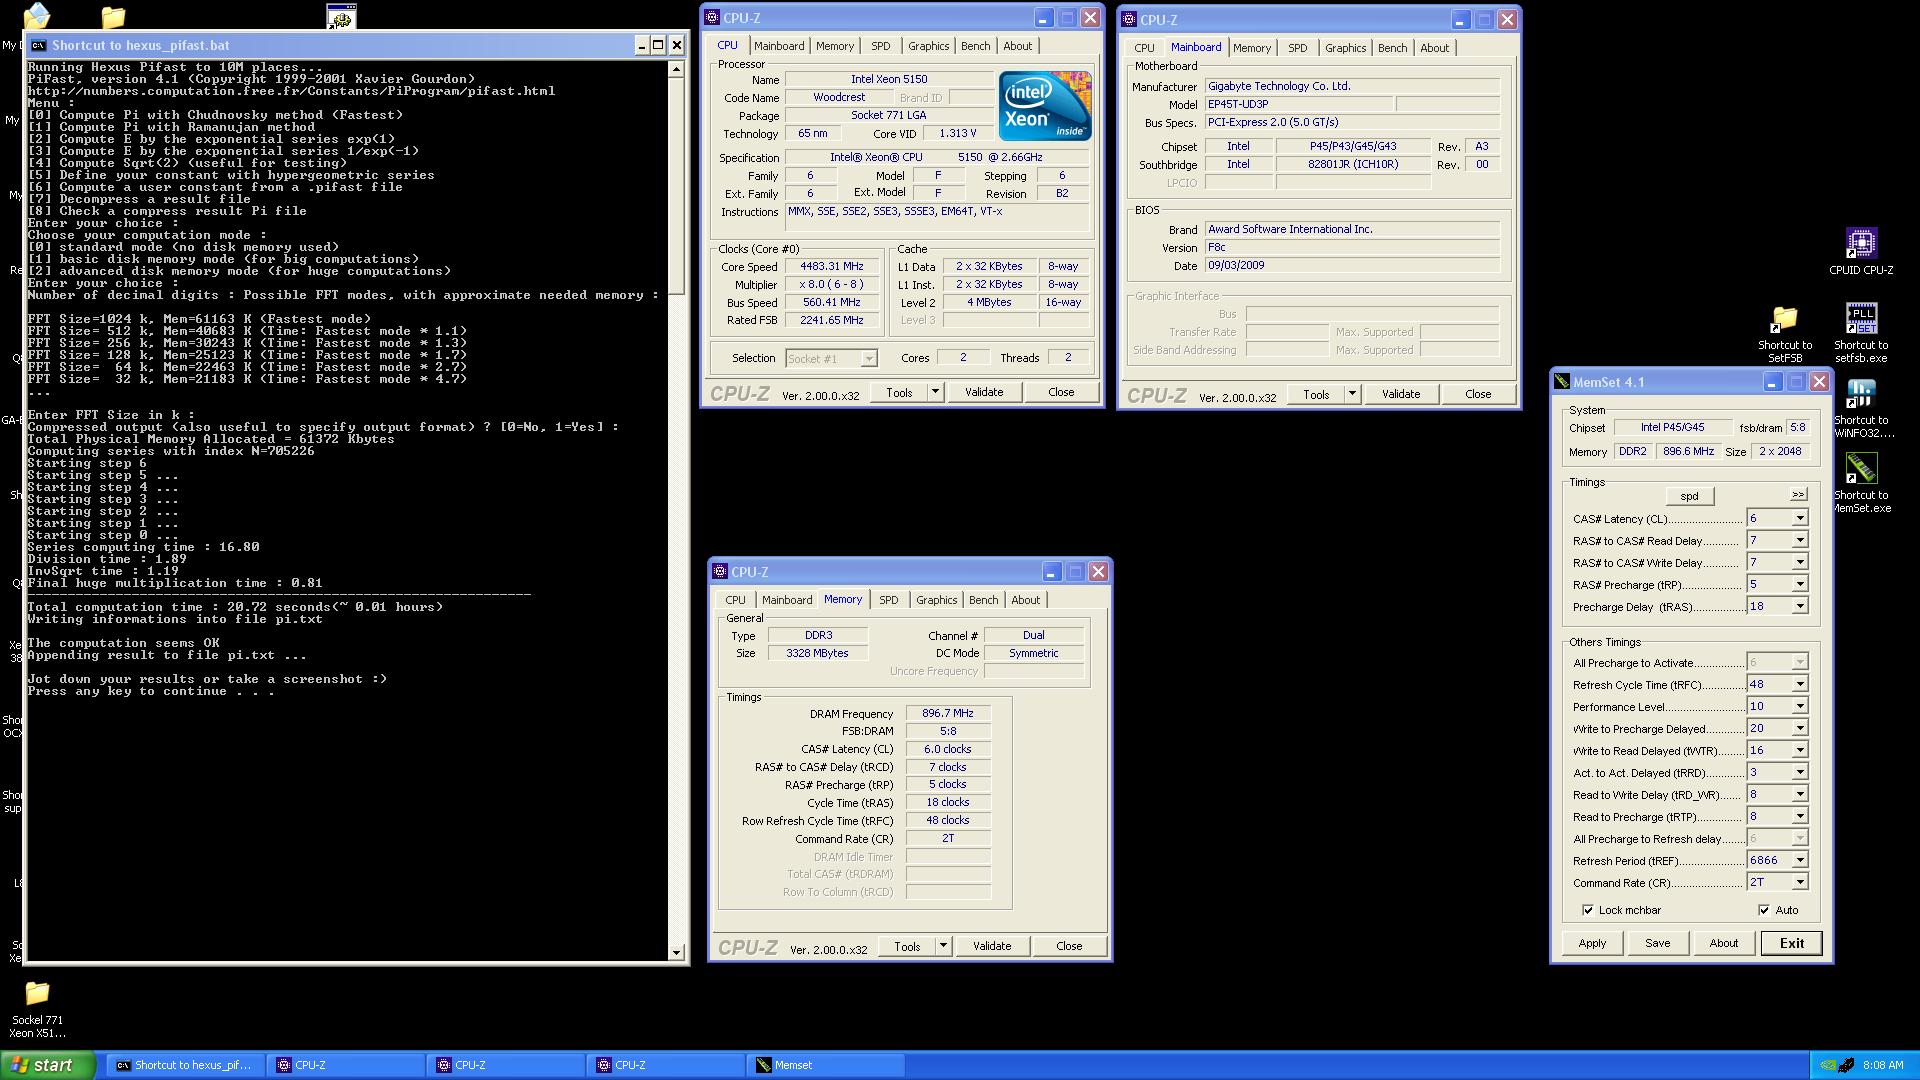Image resolution: width=1920 pixels, height=1080 pixels.
Task: Click the Core Speed 4483.31 MHz field
Action: (831, 267)
